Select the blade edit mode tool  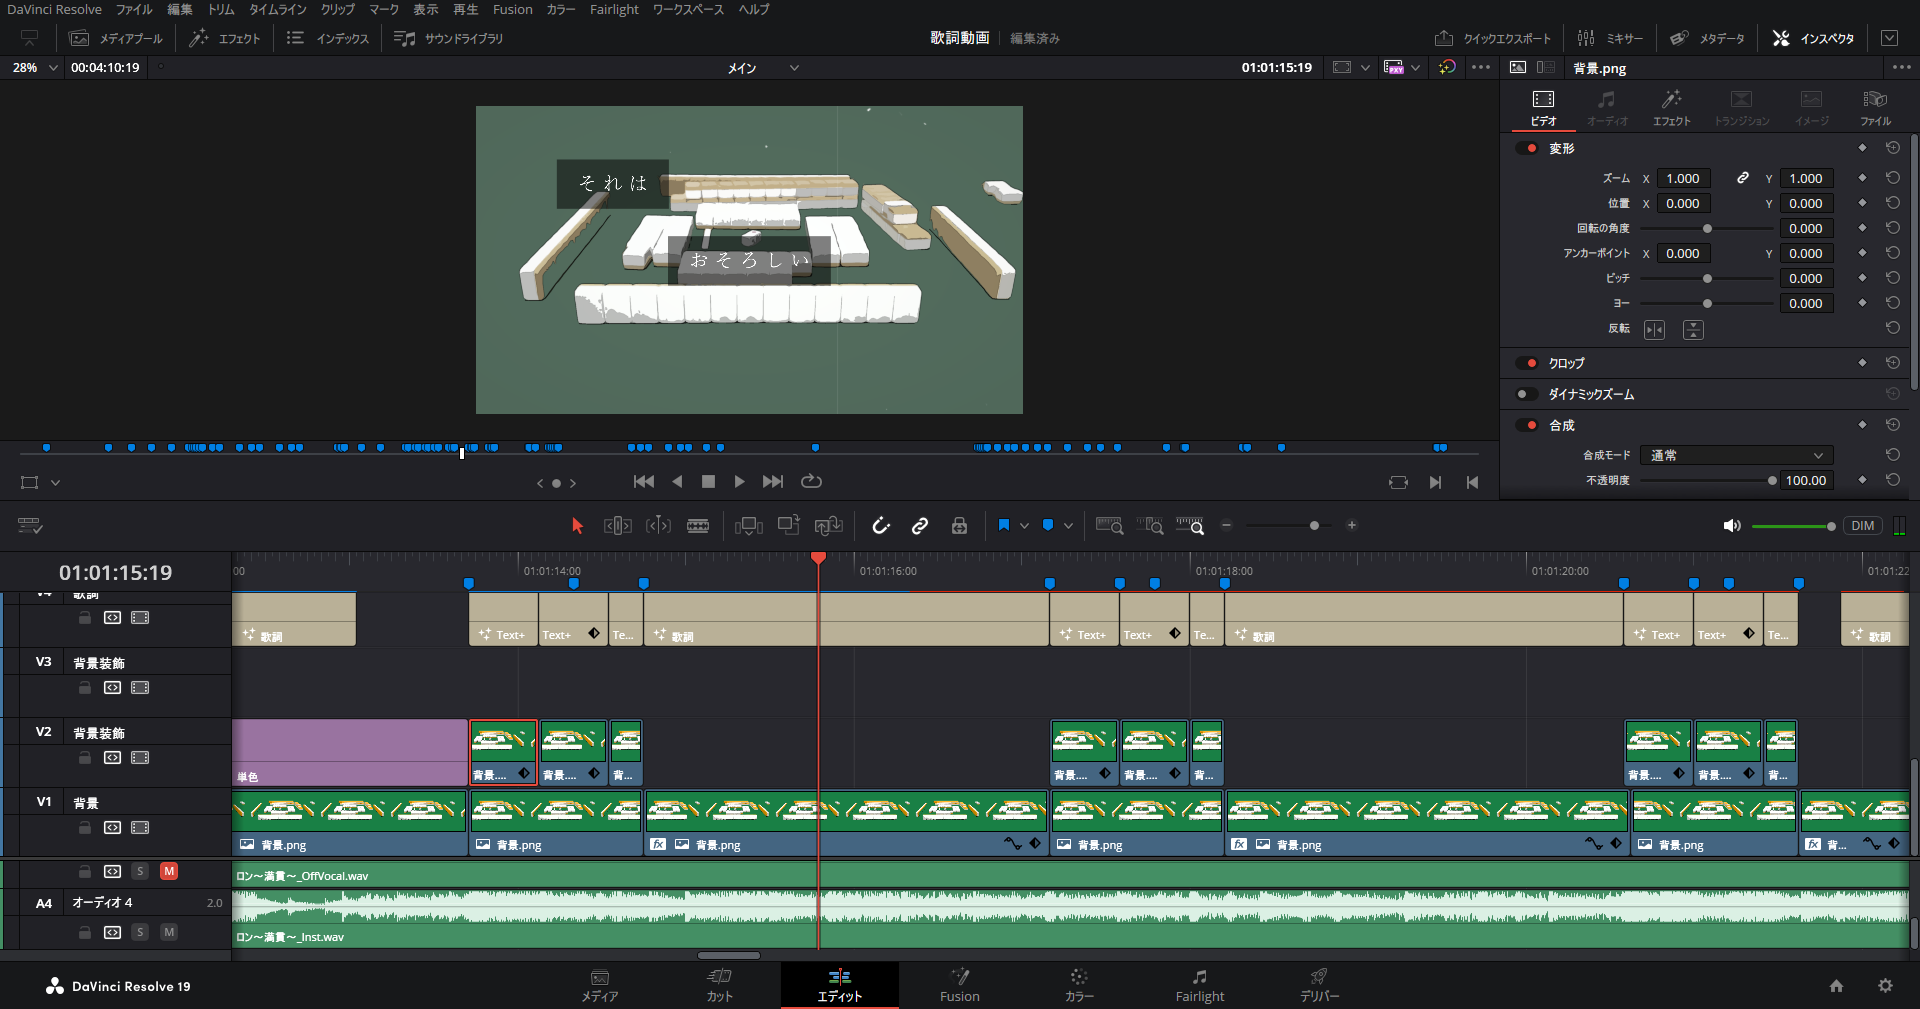tap(698, 526)
